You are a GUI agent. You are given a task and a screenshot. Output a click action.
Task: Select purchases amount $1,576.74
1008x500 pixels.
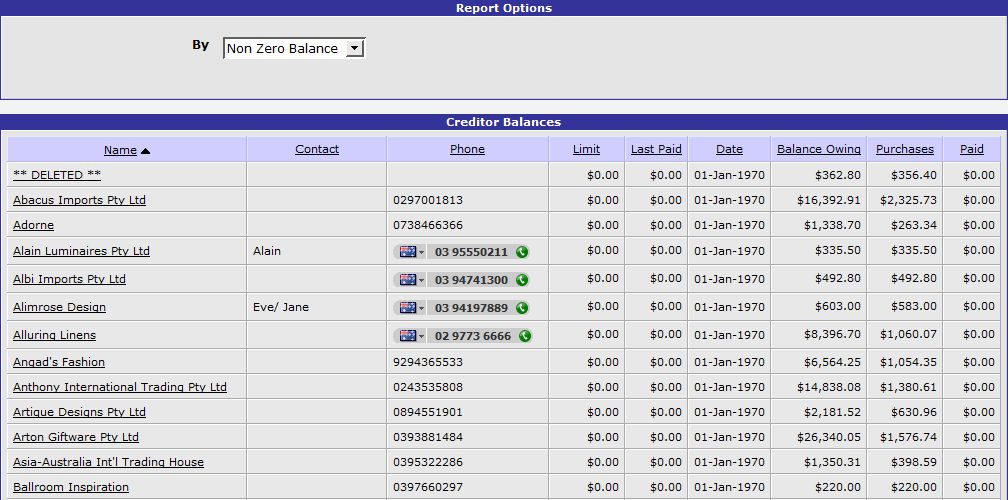coord(908,437)
